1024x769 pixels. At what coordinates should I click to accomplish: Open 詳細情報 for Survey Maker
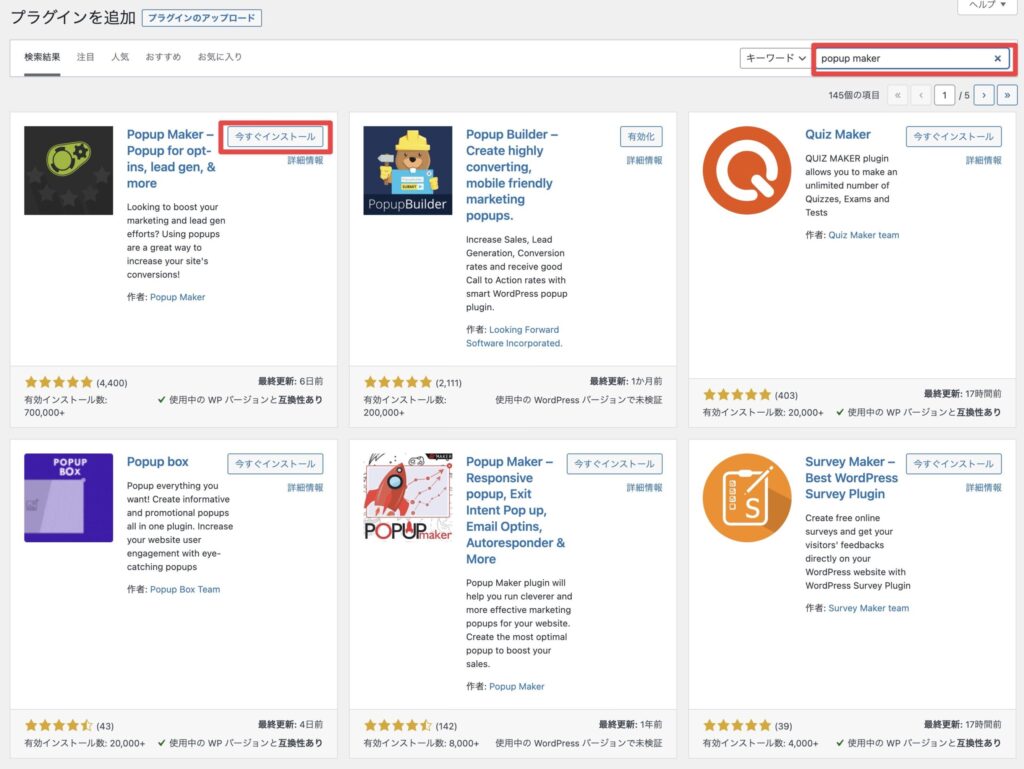pos(983,488)
